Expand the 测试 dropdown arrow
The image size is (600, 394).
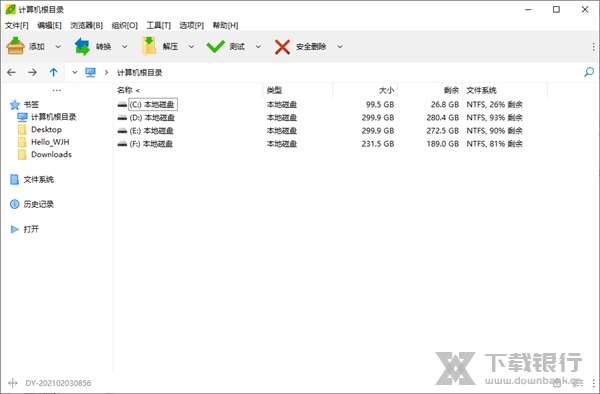point(258,47)
